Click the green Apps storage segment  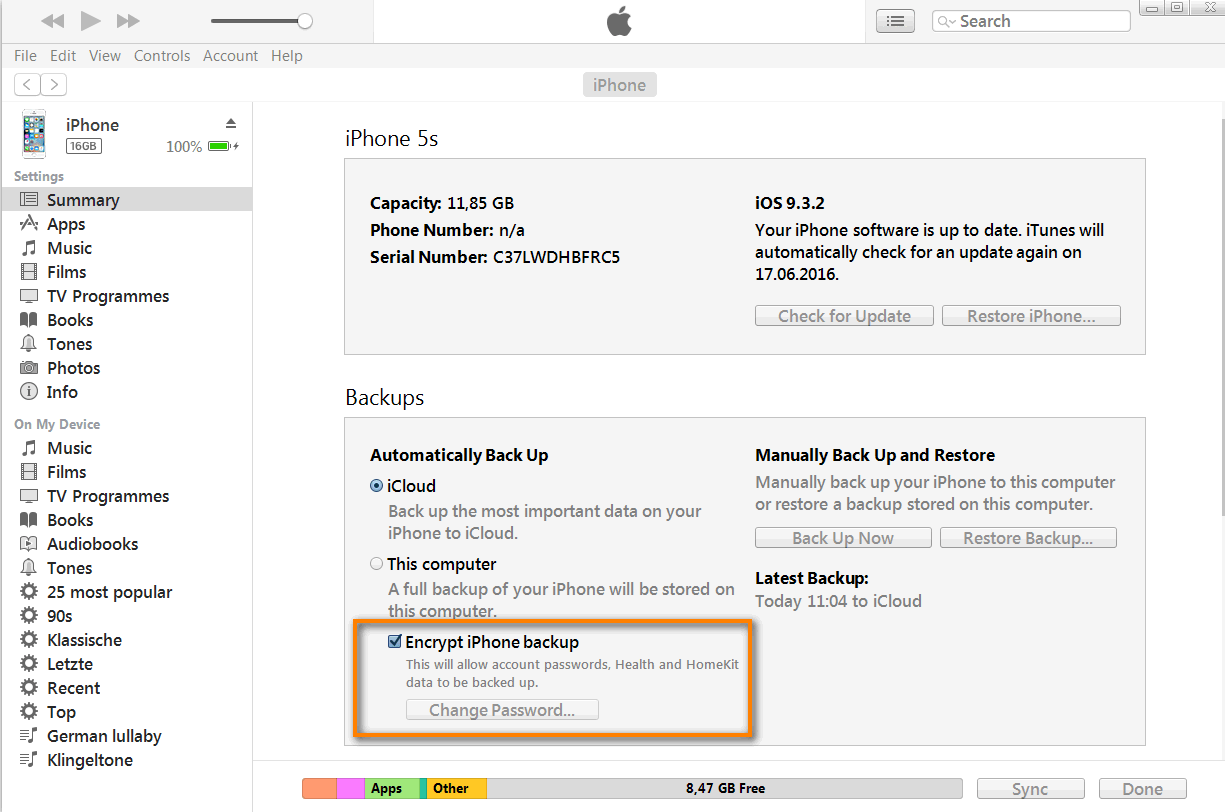pyautogui.click(x=392, y=789)
